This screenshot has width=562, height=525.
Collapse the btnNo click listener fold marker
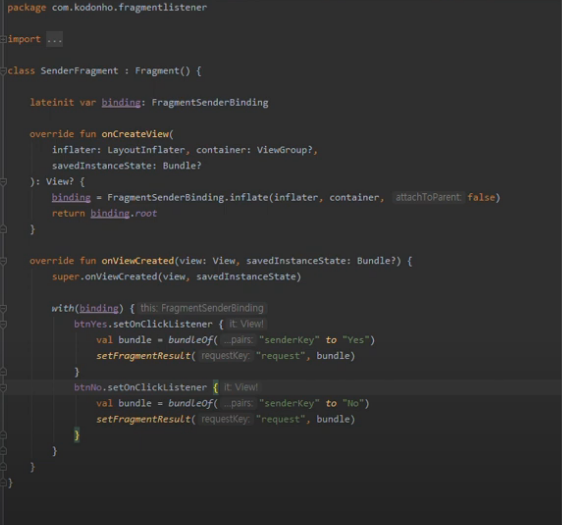click(3, 387)
